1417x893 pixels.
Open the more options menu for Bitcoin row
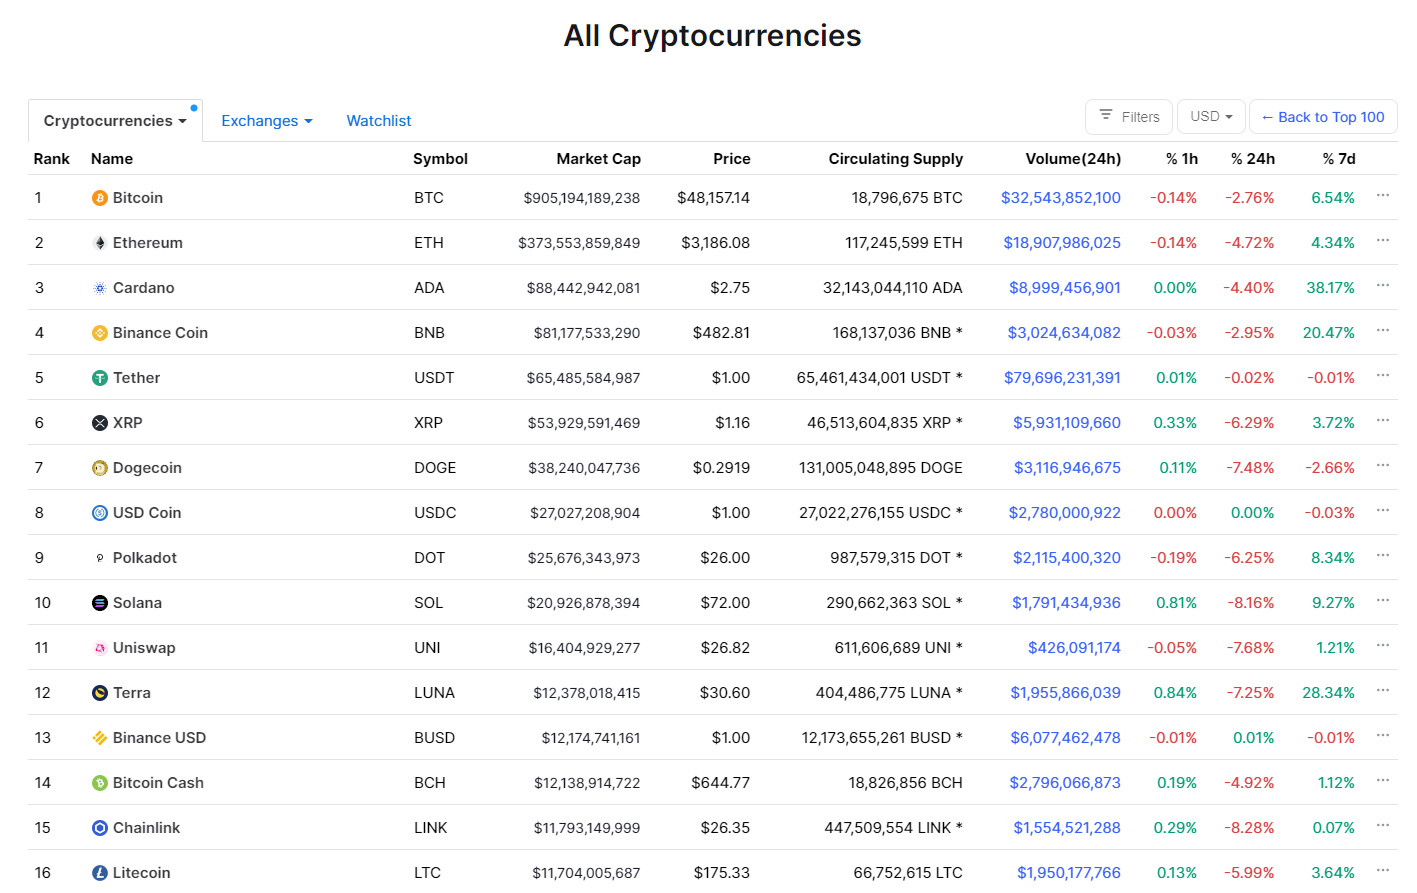pos(1383,196)
